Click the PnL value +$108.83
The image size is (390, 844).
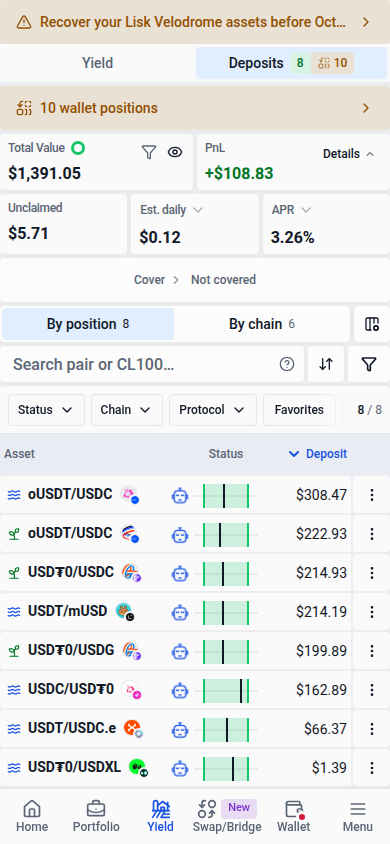point(239,173)
